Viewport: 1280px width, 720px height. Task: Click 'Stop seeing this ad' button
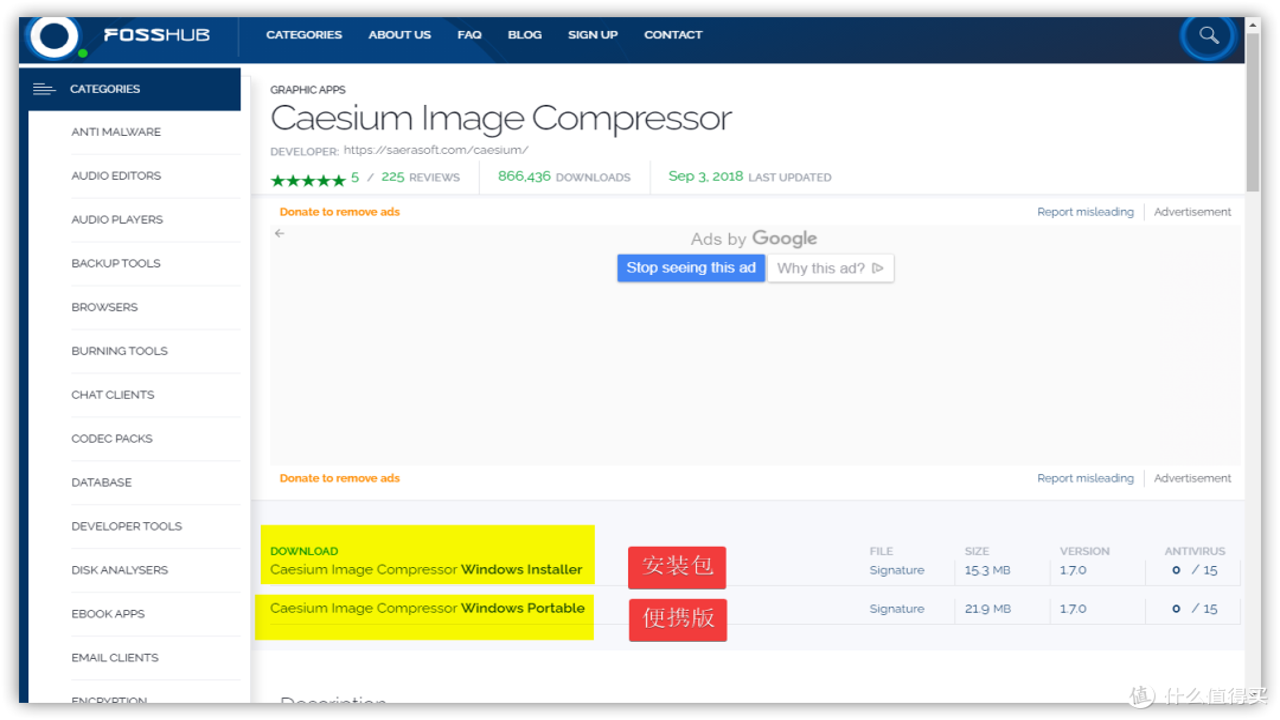pos(691,268)
